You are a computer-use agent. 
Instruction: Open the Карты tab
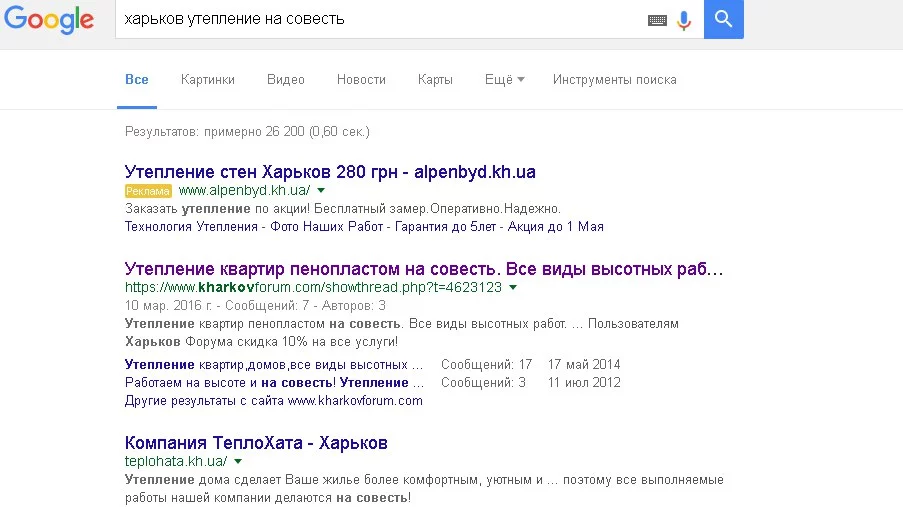[x=435, y=80]
